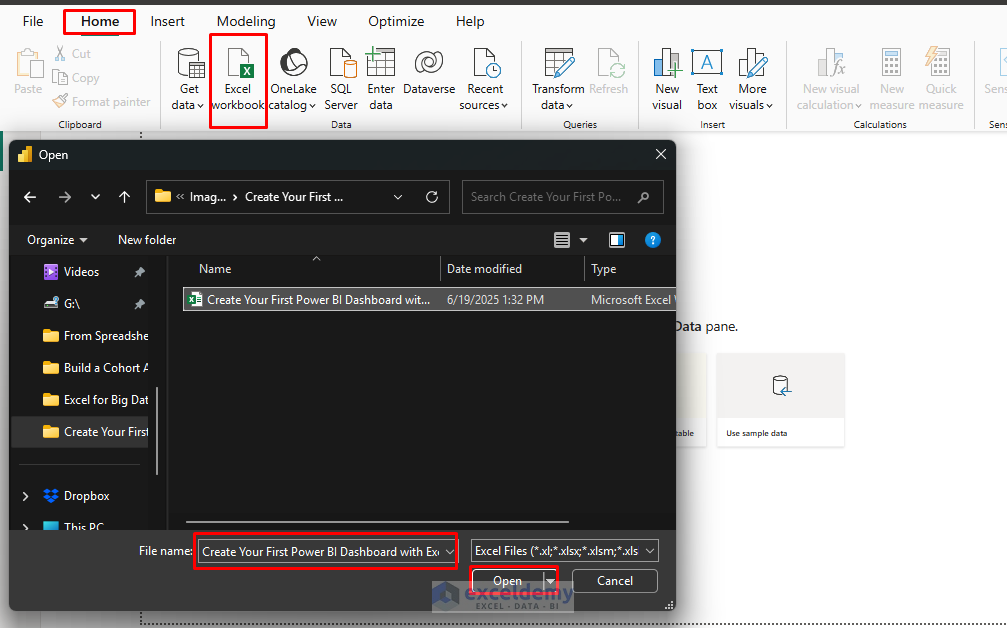This screenshot has height=628, width=1007.
Task: Open the Build a Cohort folder shortcut
Action: (95, 368)
